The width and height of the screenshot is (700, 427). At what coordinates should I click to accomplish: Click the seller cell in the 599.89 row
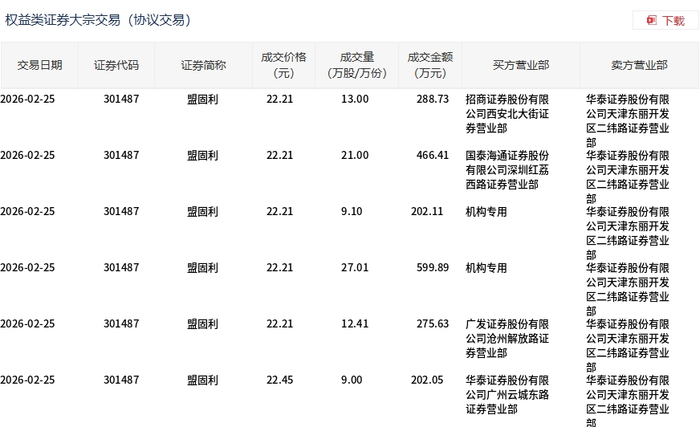click(x=628, y=289)
